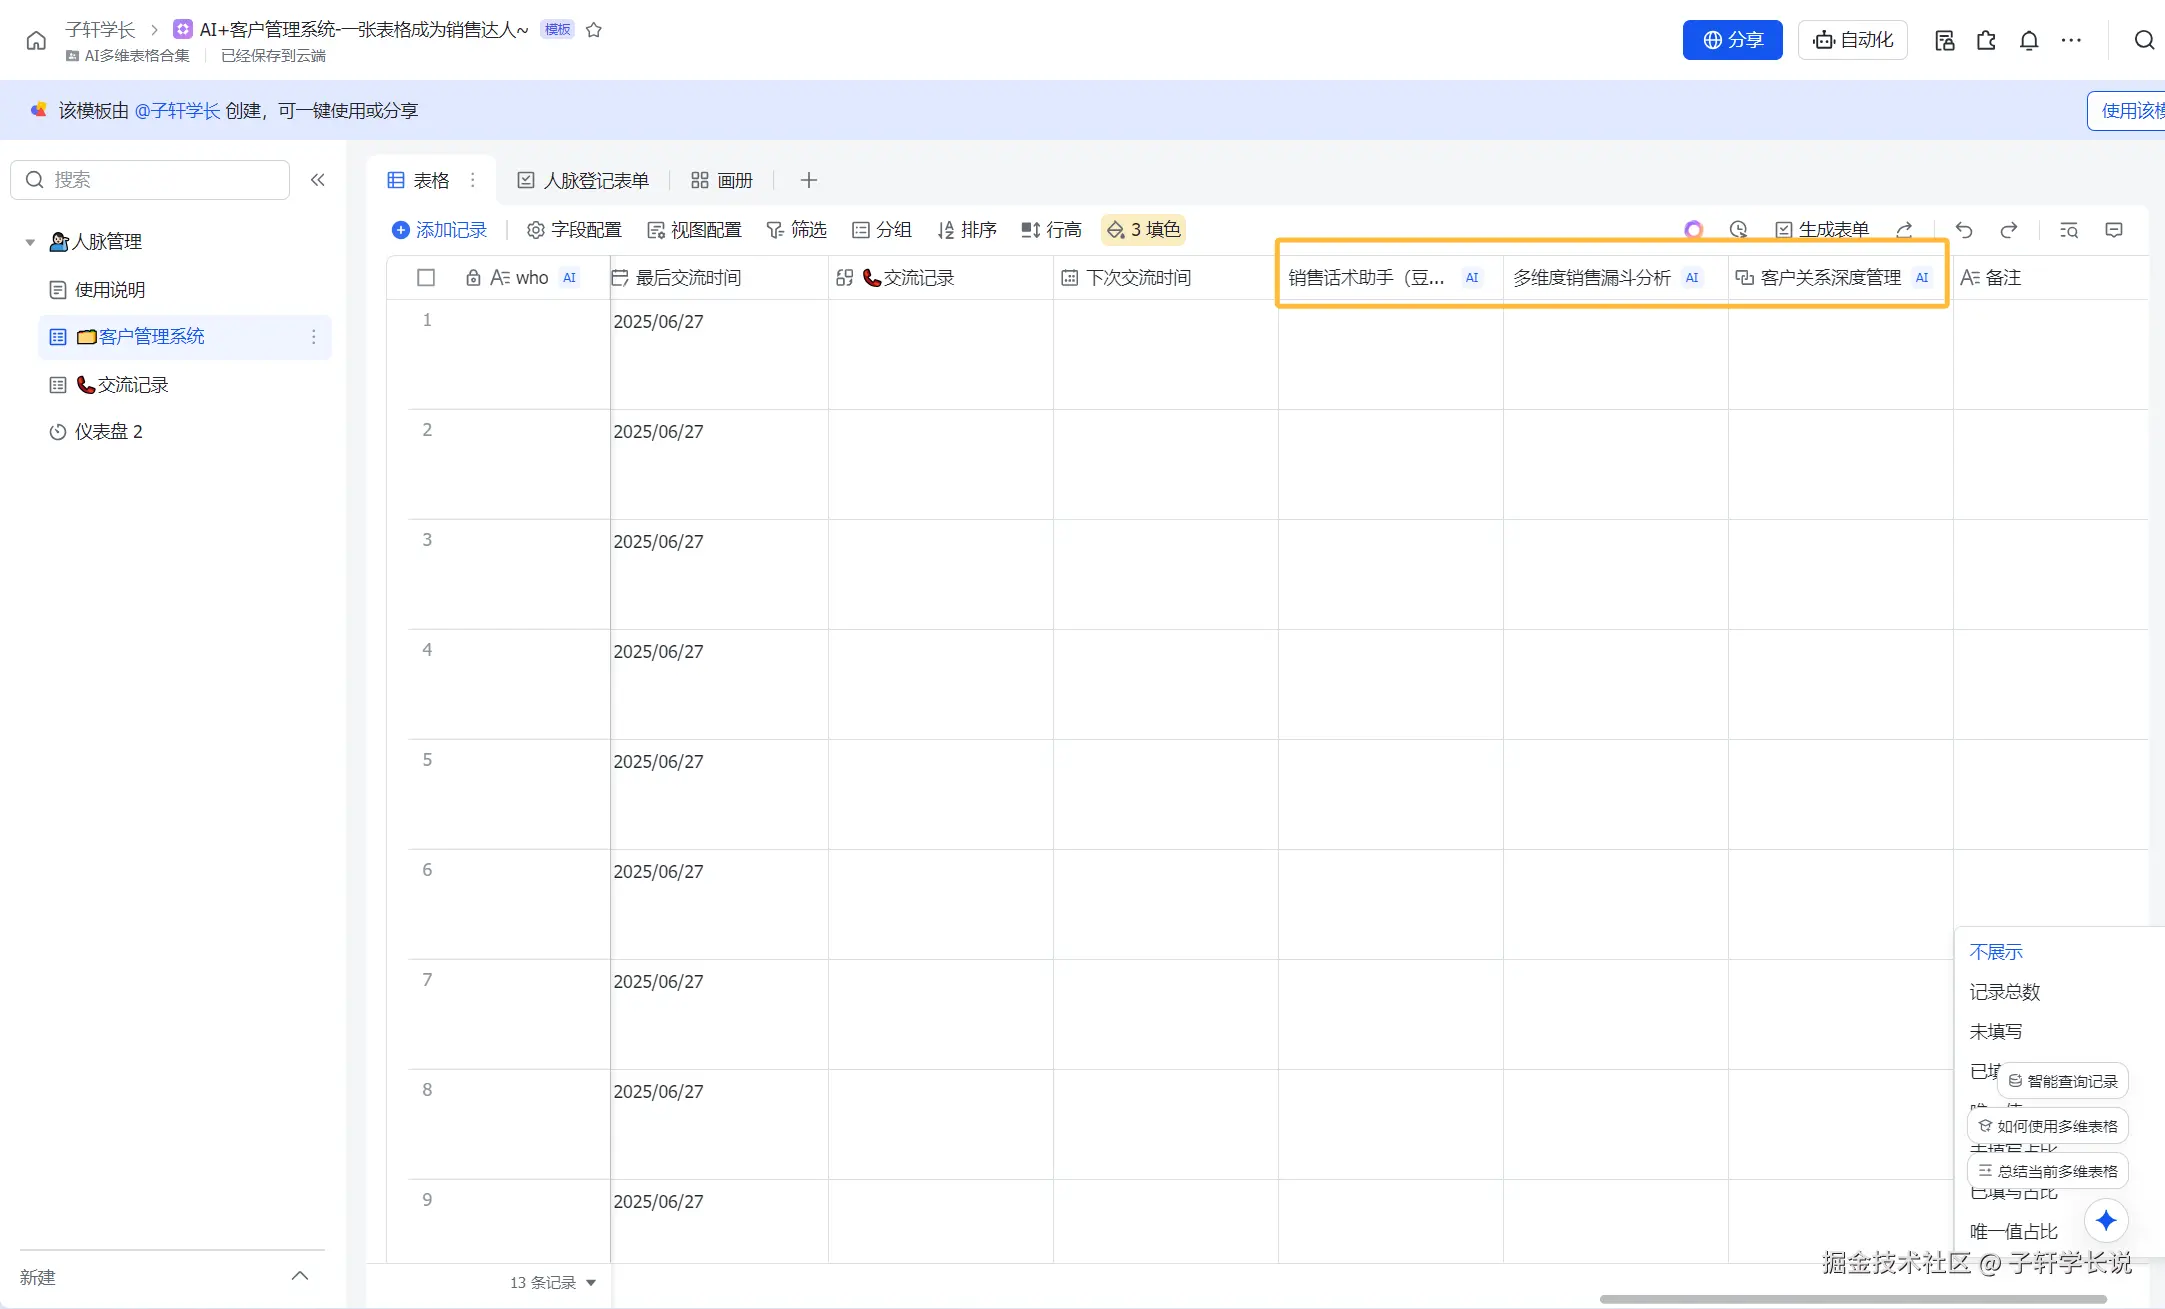This screenshot has height=1309, width=2165.
Task: Open the floating AI assistant star button
Action: (2106, 1220)
